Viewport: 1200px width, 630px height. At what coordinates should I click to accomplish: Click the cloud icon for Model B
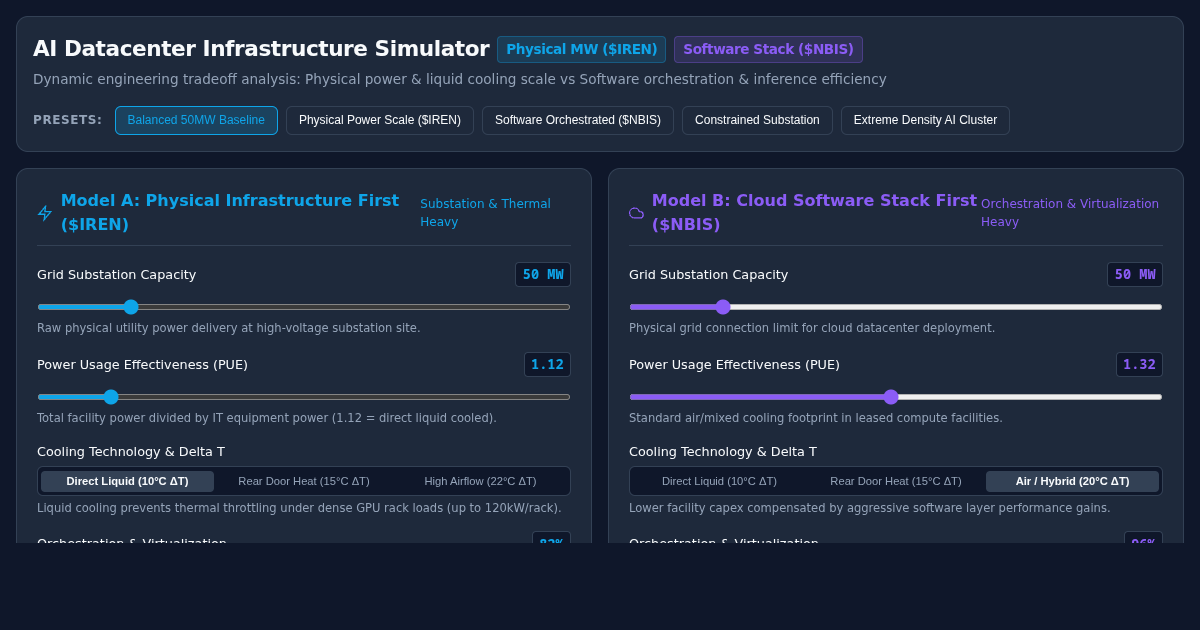(636, 213)
